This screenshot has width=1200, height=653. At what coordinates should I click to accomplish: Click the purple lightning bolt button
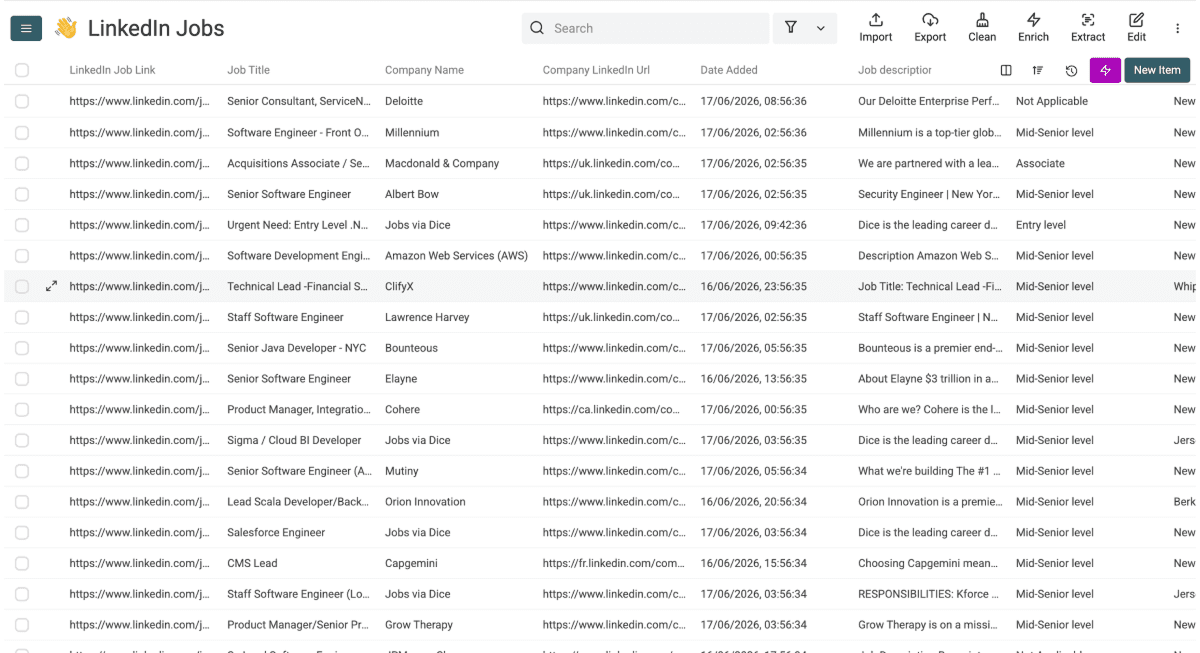point(1105,70)
